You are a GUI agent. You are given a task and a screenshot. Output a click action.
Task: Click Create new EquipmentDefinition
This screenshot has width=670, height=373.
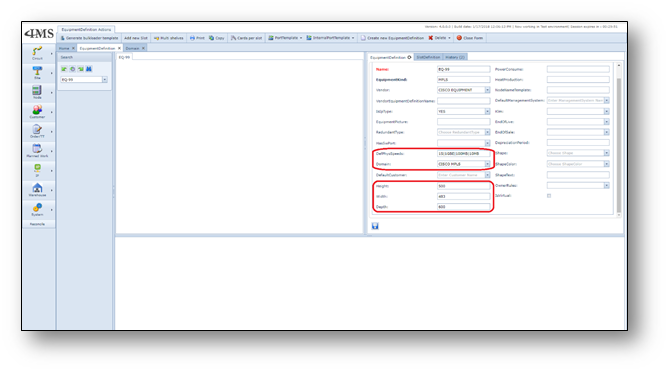click(392, 38)
